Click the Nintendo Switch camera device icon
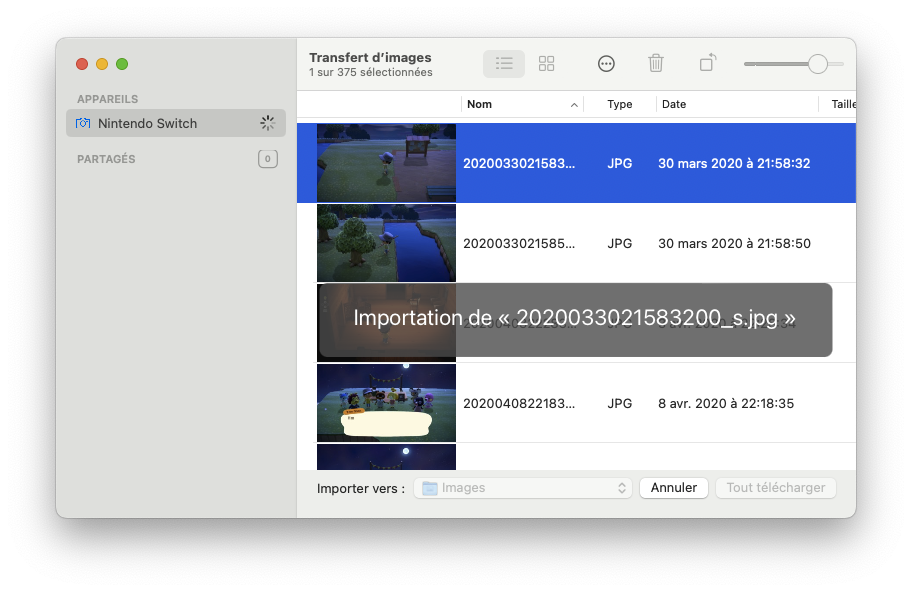The height and width of the screenshot is (592, 912). click(x=83, y=123)
